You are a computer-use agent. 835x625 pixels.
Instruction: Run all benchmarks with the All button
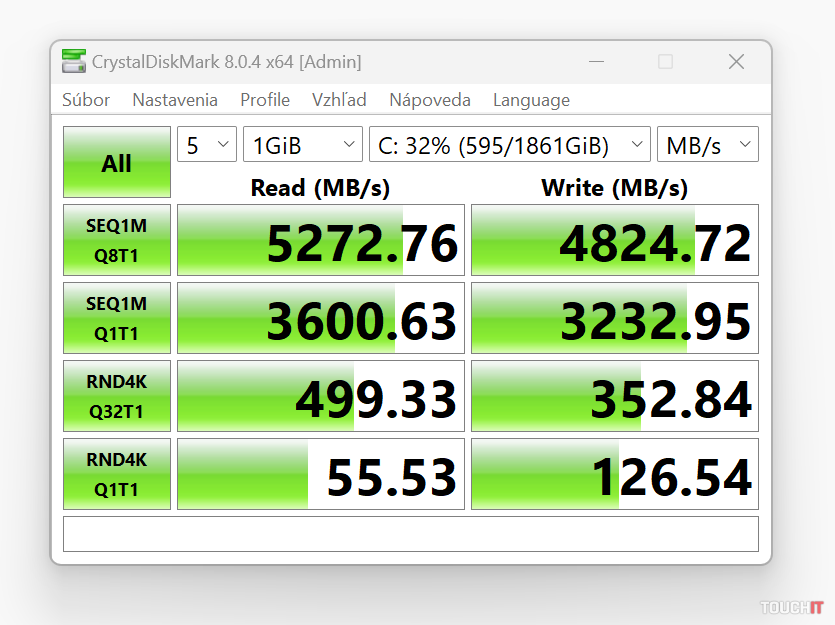point(117,163)
